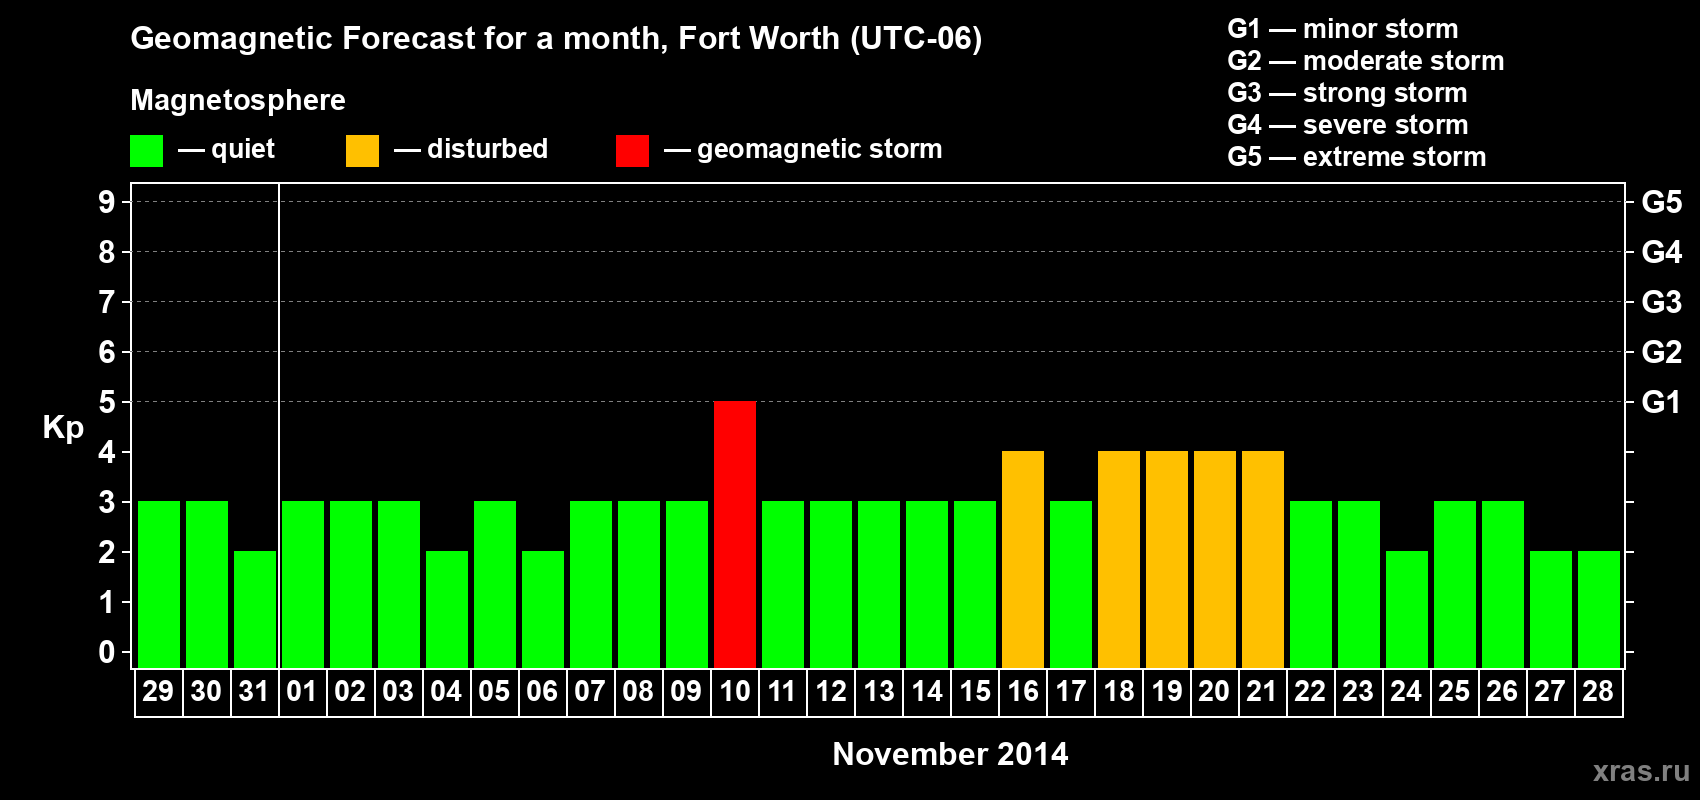Click the G5 axis label on right
This screenshot has width=1700, height=800.
coord(1661,202)
